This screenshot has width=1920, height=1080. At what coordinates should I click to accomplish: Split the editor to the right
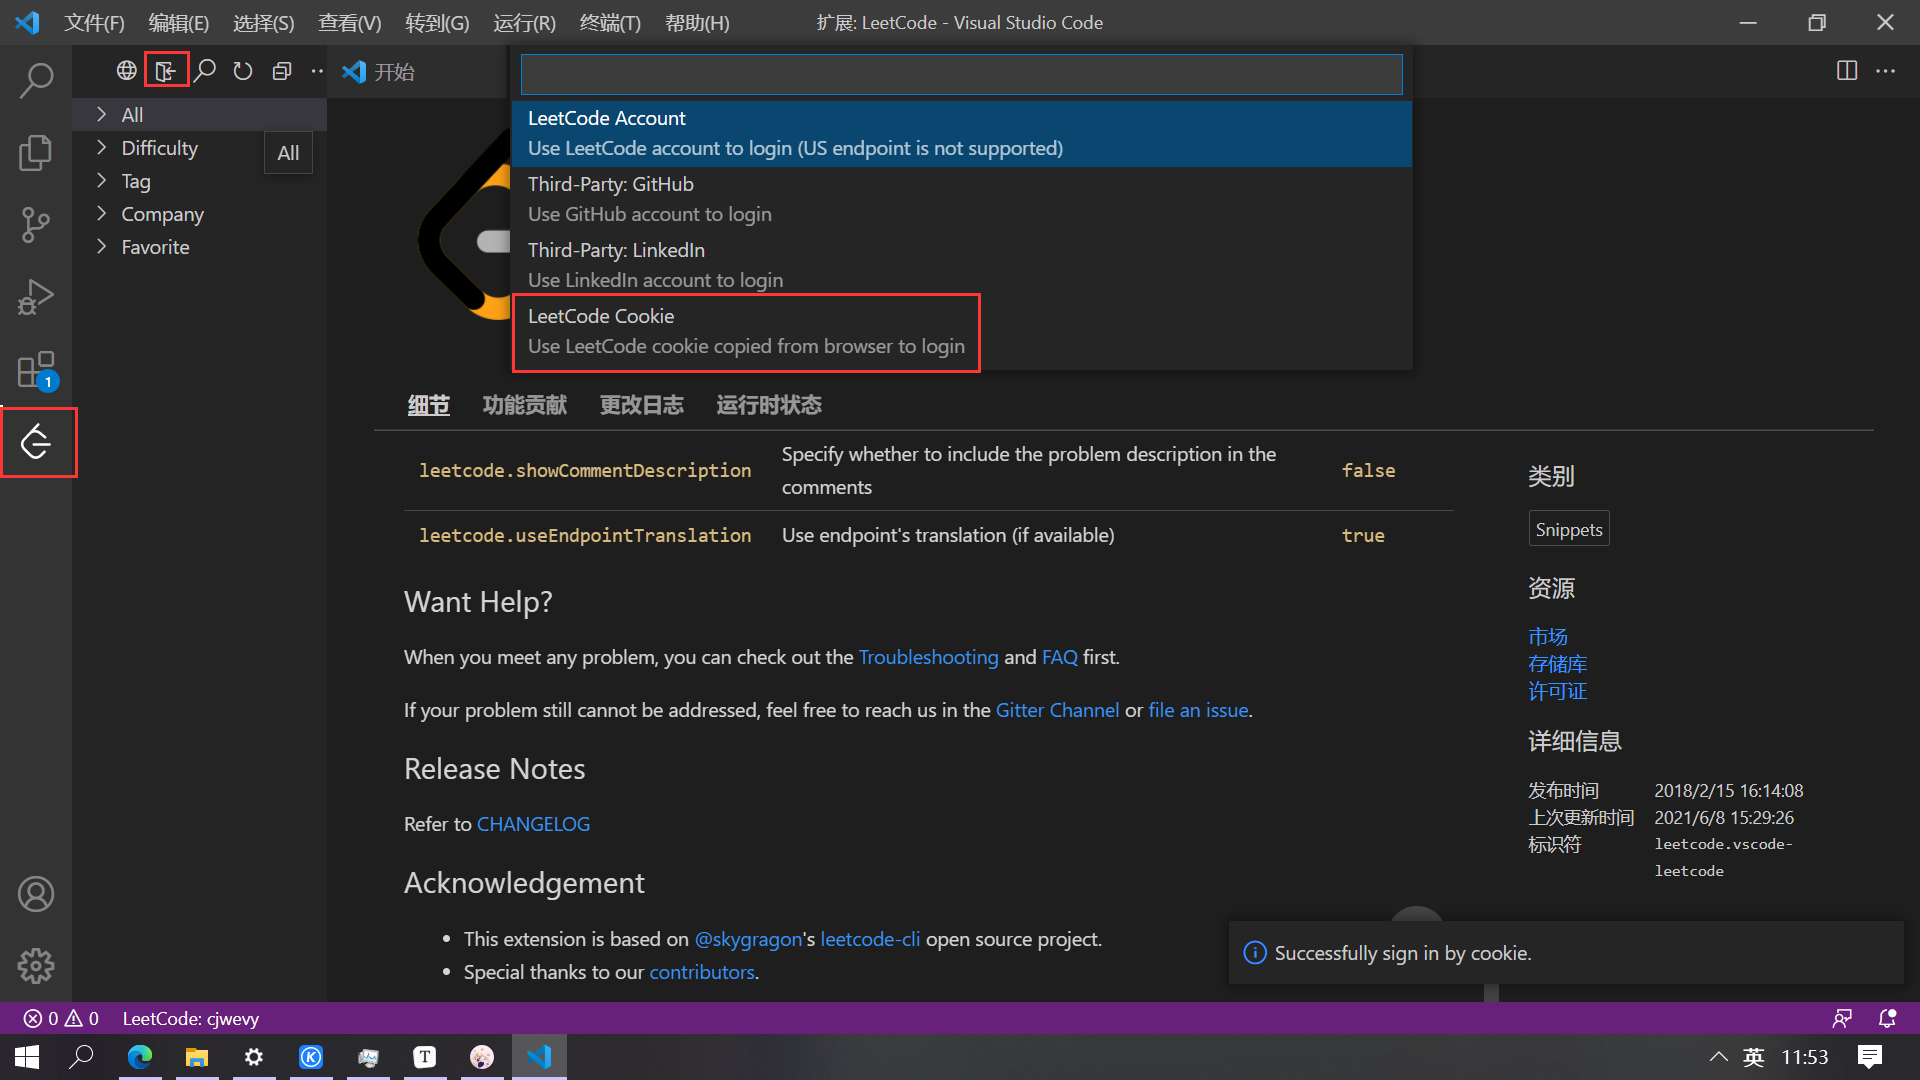pos(1847,71)
